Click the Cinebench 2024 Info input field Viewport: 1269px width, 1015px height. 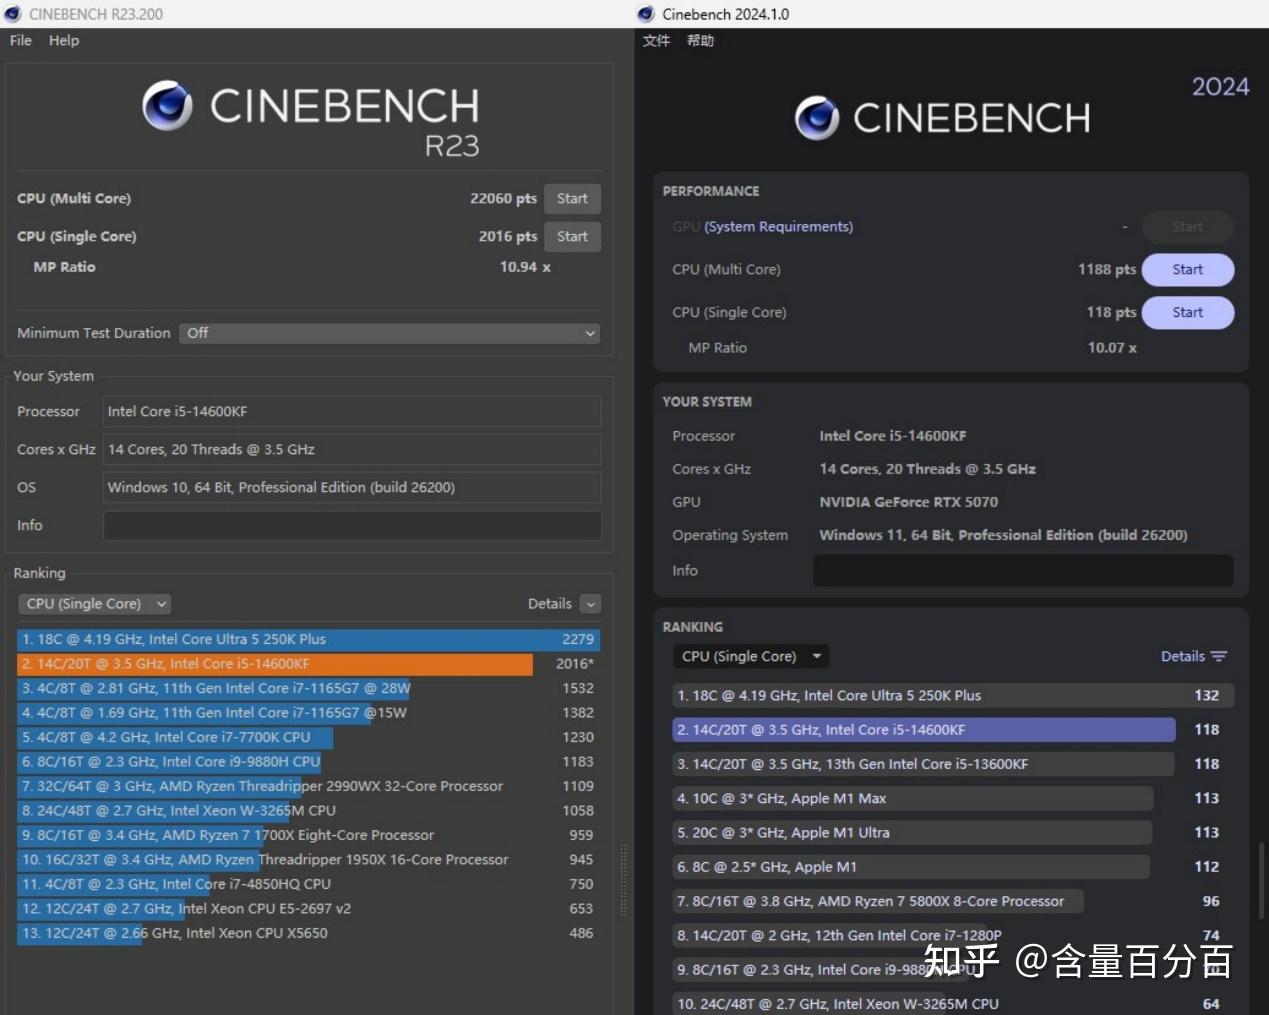(1023, 570)
